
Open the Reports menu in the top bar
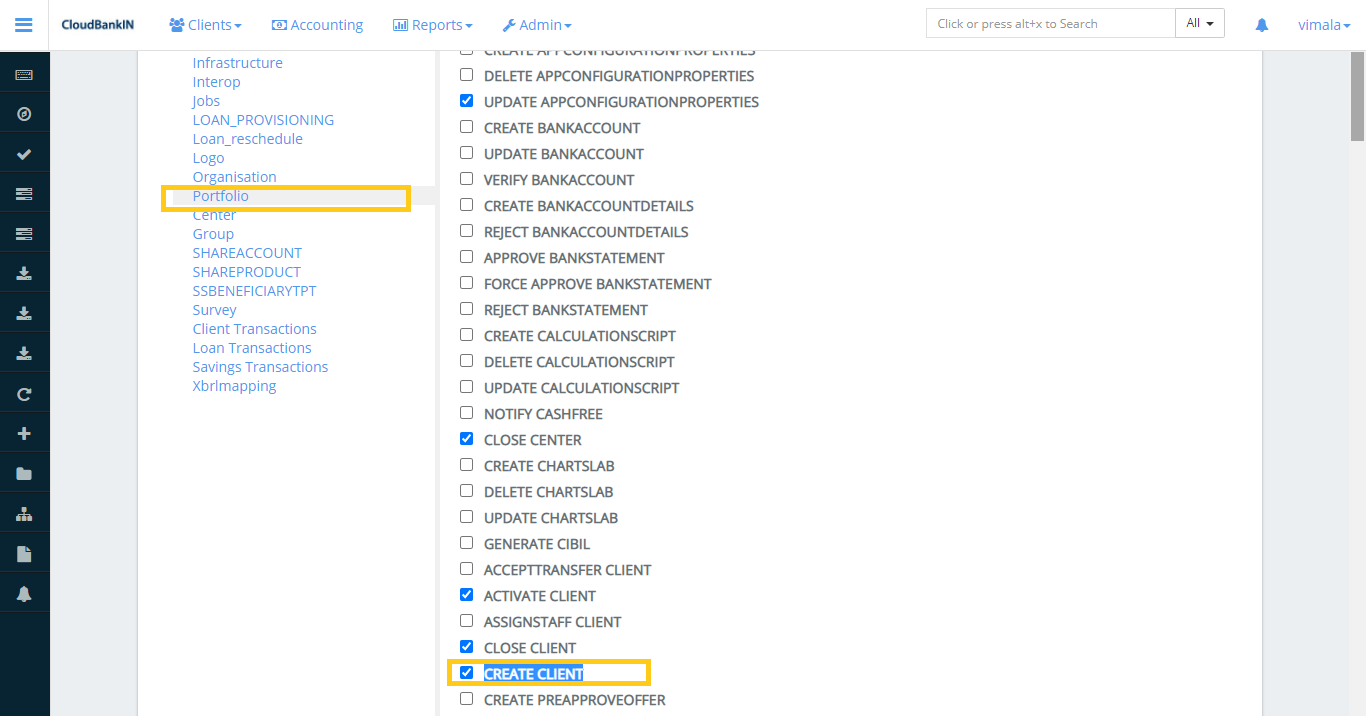(432, 24)
